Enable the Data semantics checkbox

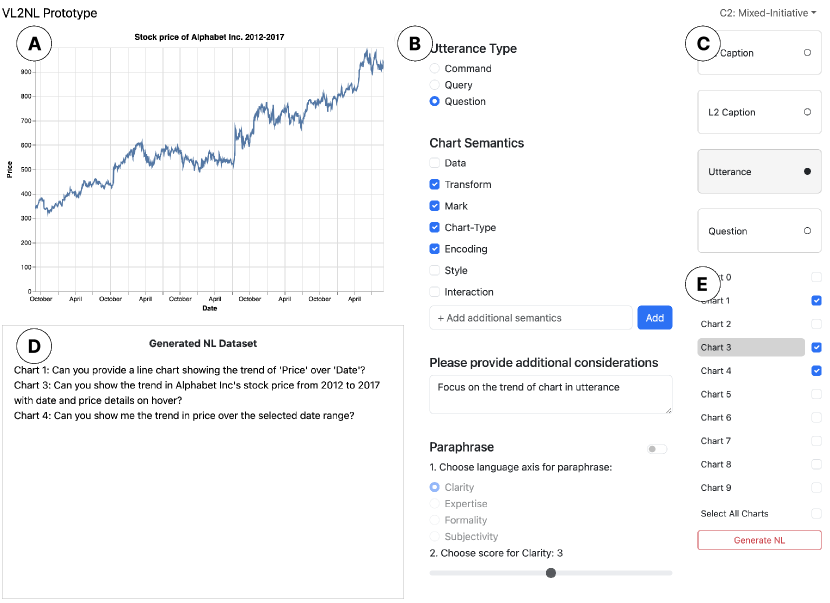point(435,163)
